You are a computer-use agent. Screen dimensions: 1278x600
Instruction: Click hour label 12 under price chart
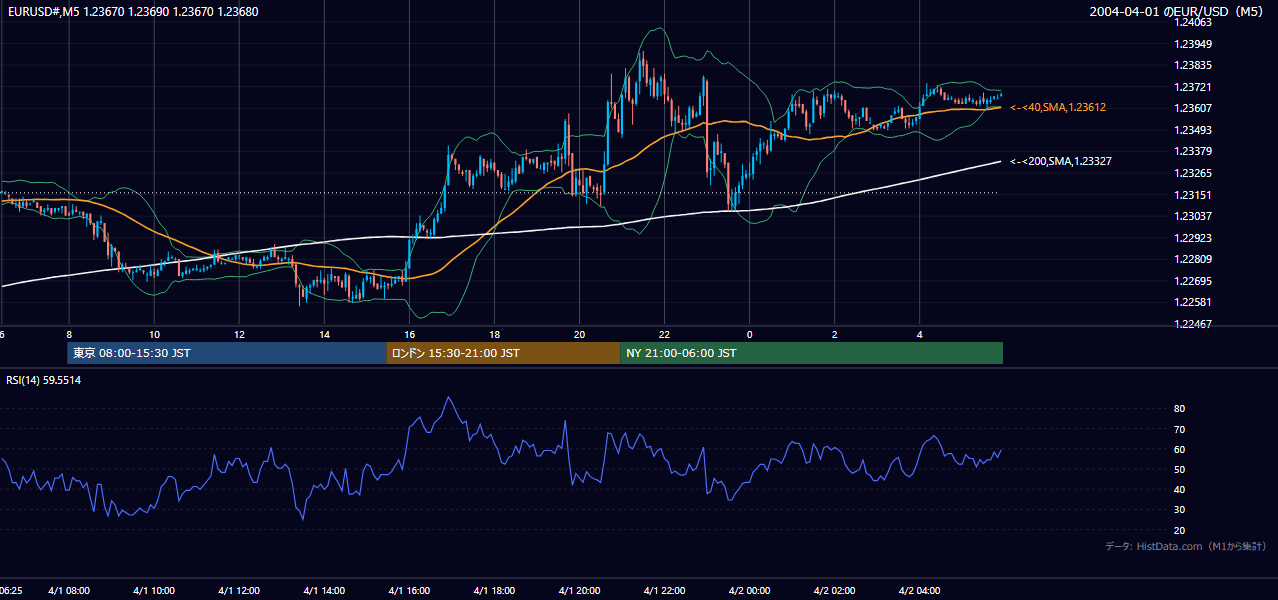coord(239,334)
